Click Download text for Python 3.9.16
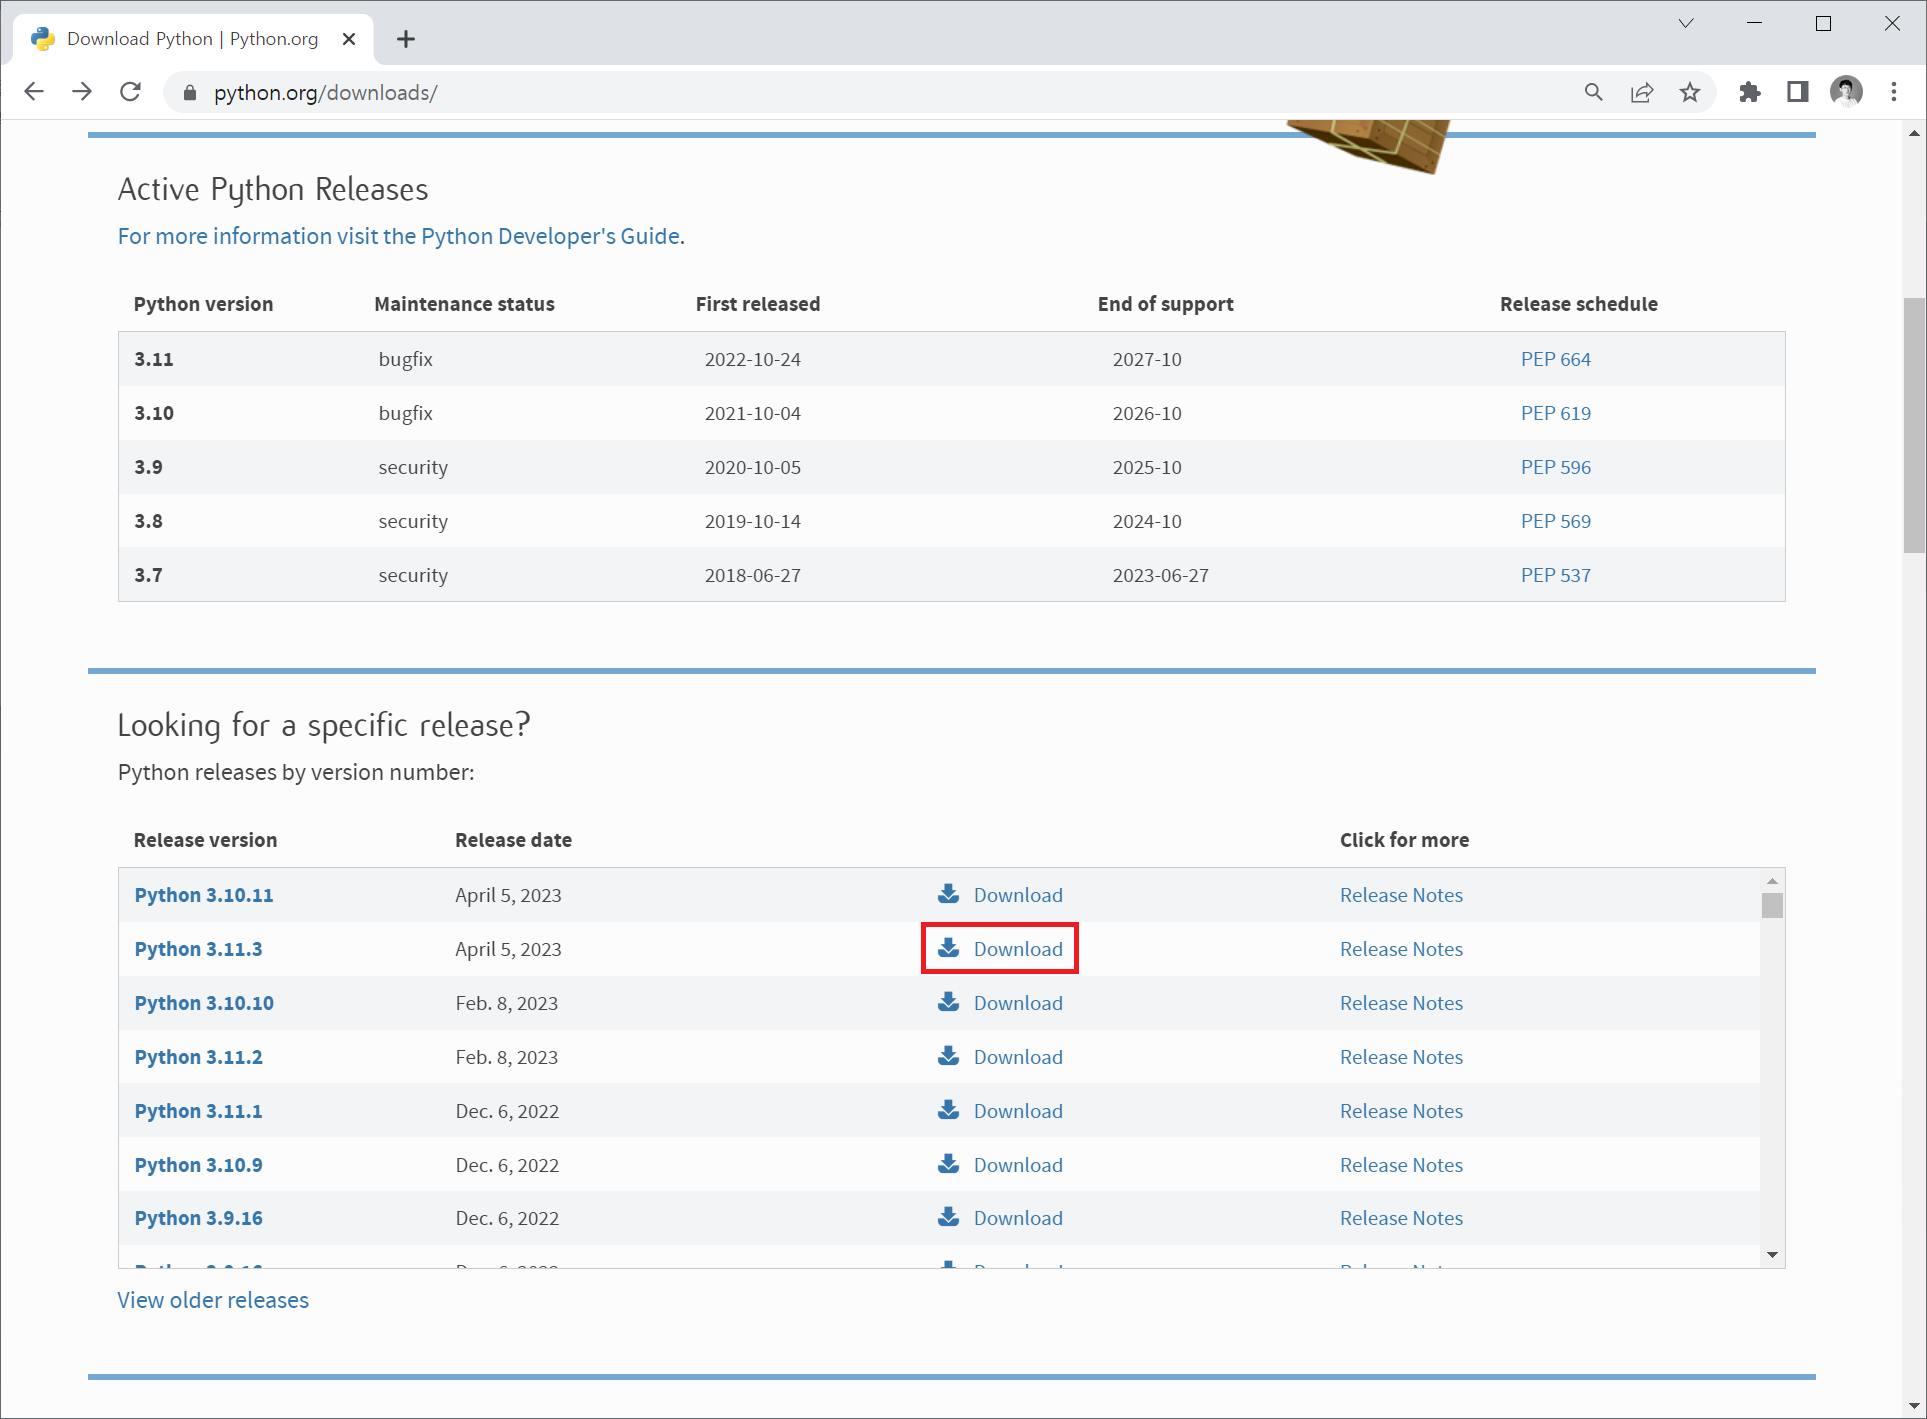 tap(1018, 1218)
